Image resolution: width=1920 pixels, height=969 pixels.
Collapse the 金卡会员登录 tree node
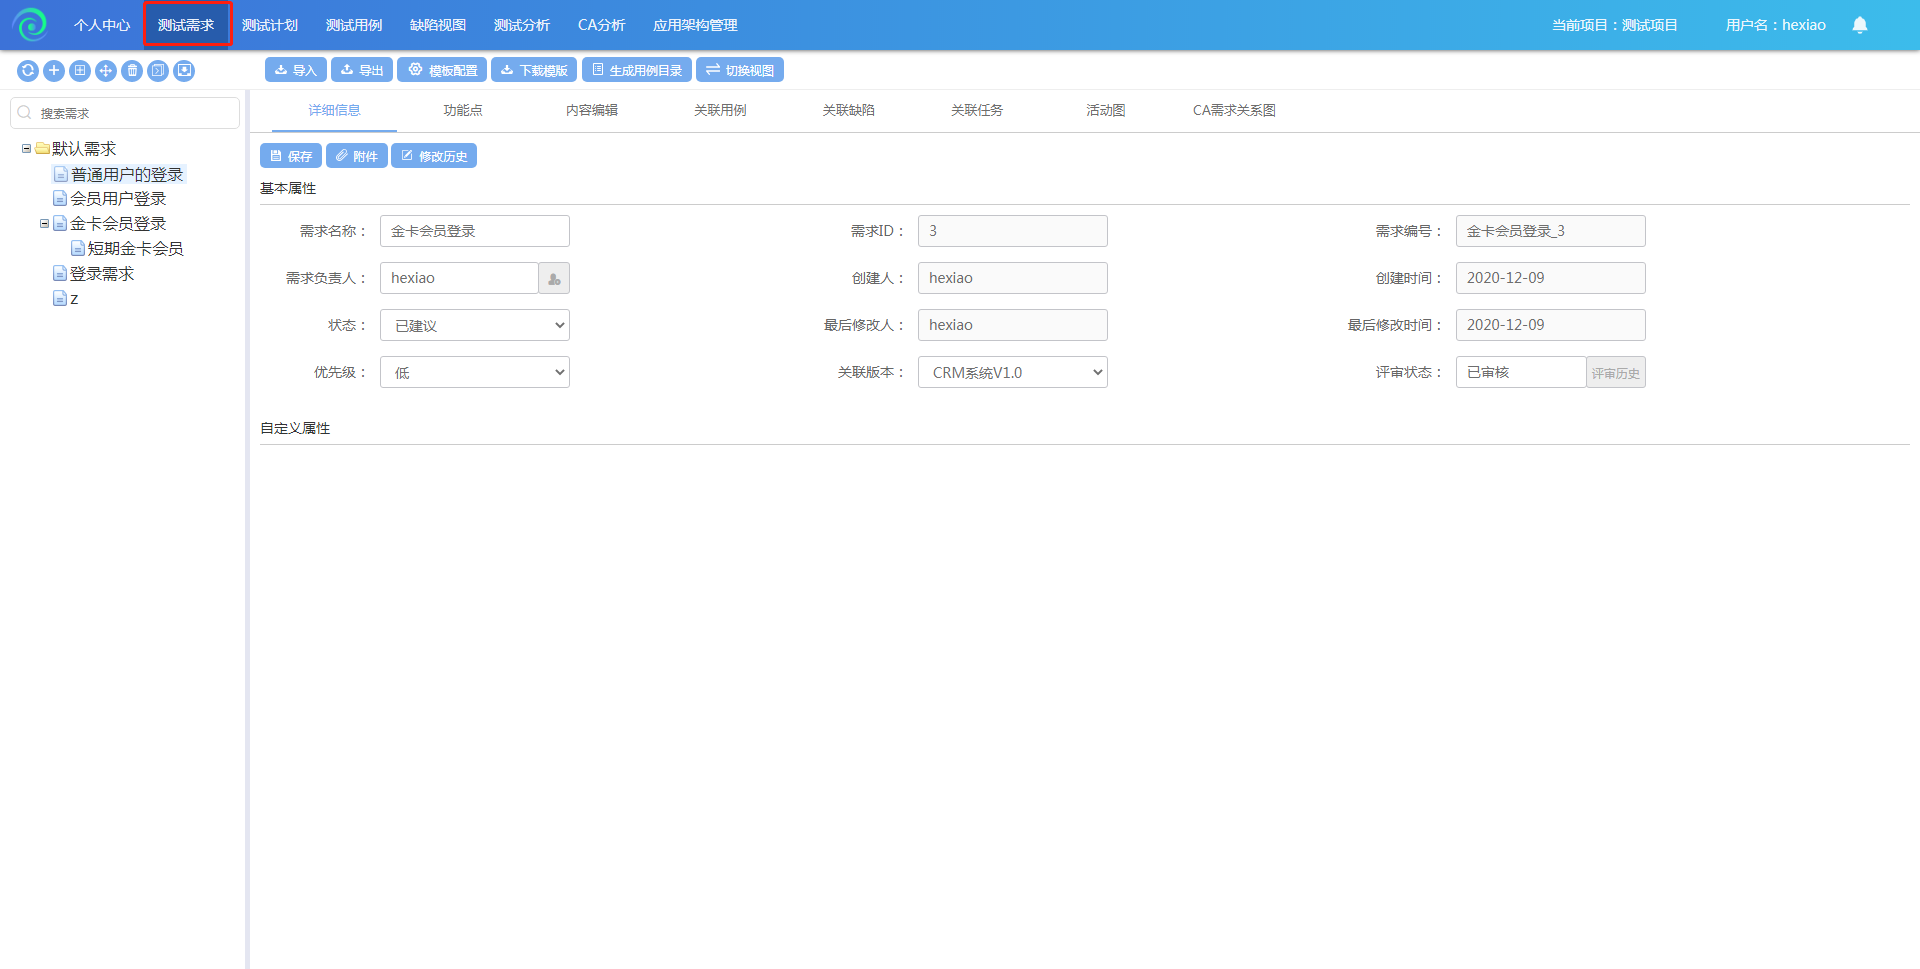pyautogui.click(x=44, y=224)
